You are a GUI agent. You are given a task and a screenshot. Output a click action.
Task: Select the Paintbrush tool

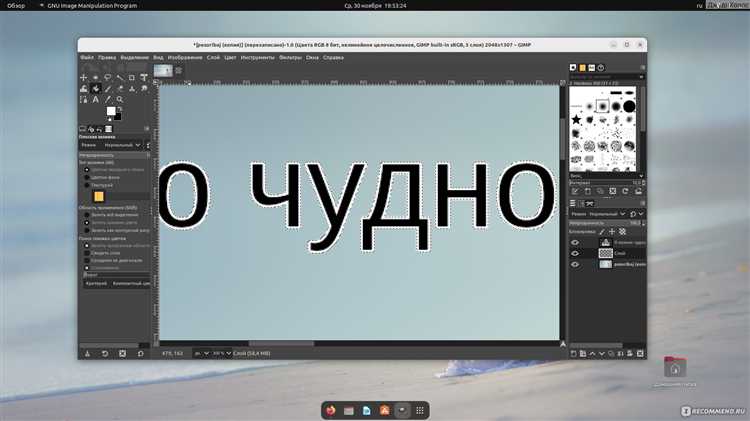point(108,89)
